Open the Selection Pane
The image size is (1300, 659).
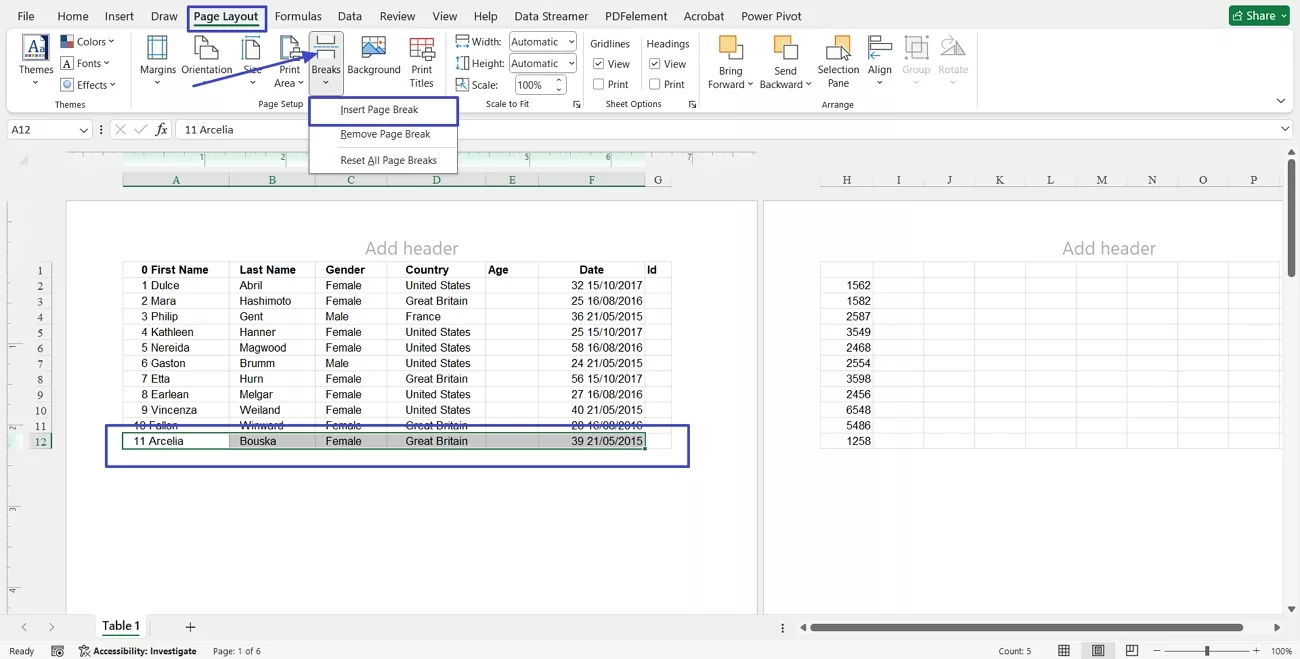point(838,60)
